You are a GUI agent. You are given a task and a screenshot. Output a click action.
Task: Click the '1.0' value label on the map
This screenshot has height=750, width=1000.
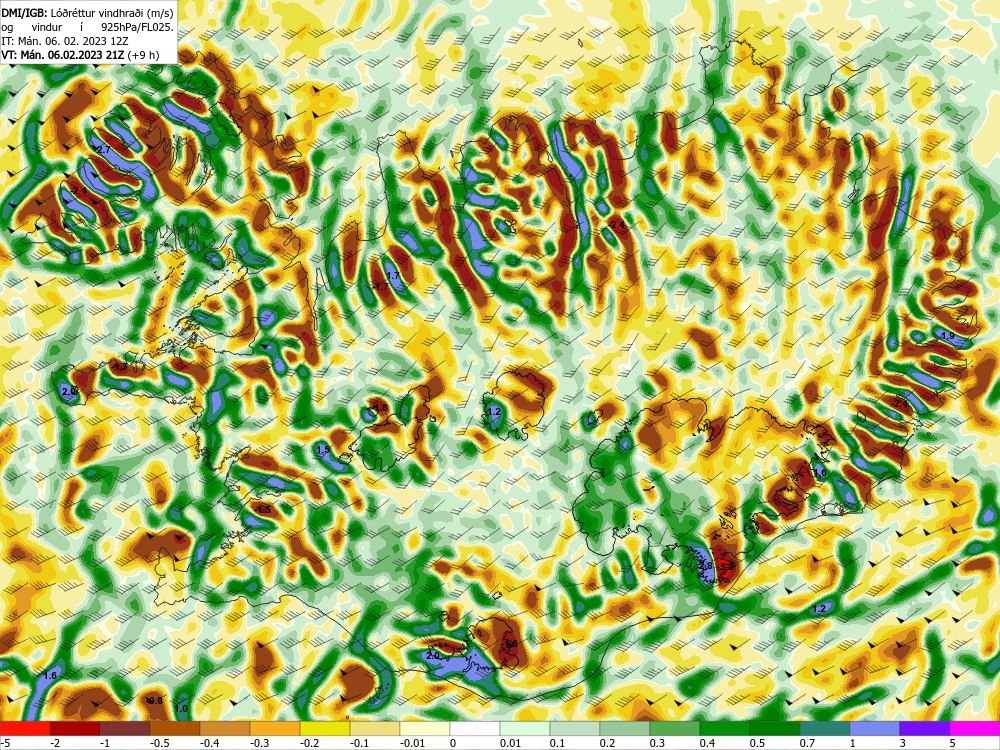[181, 709]
